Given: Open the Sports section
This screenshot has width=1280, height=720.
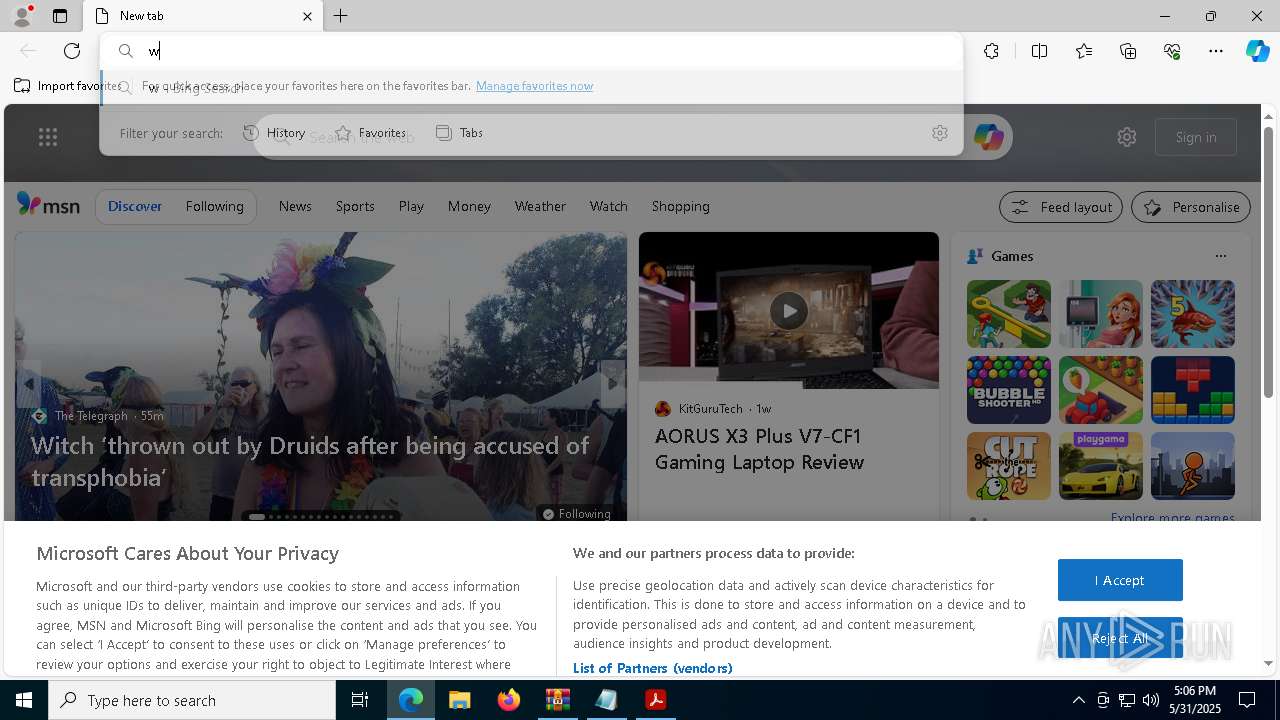Looking at the screenshot, I should point(355,206).
